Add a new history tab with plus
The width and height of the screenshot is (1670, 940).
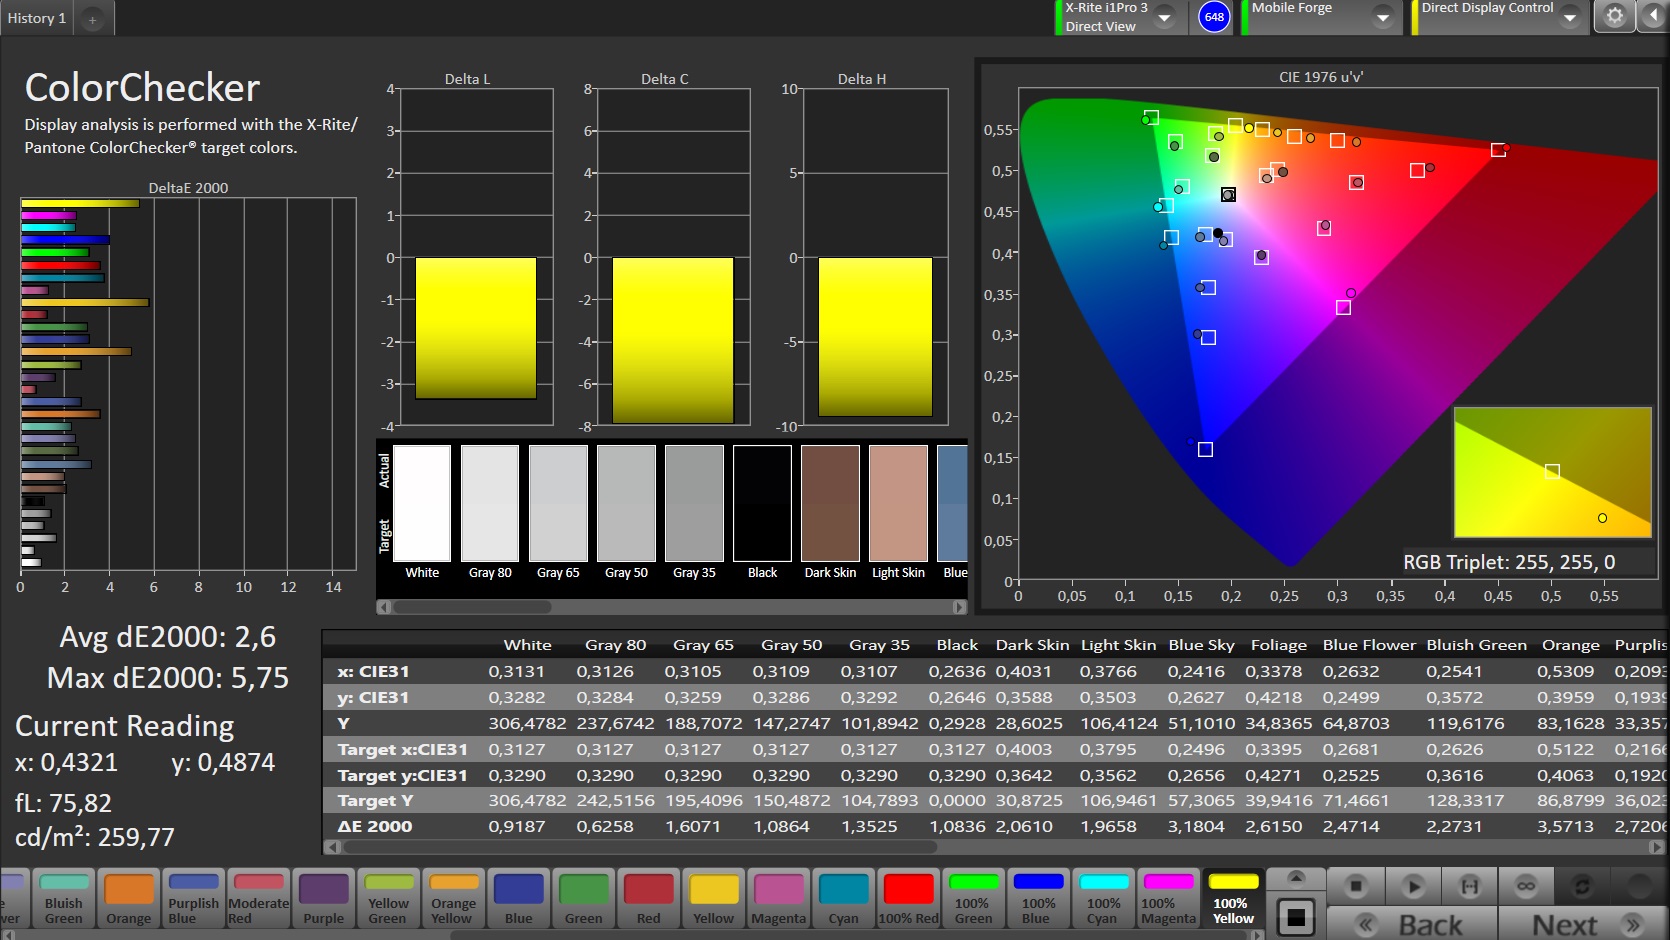pos(92,19)
